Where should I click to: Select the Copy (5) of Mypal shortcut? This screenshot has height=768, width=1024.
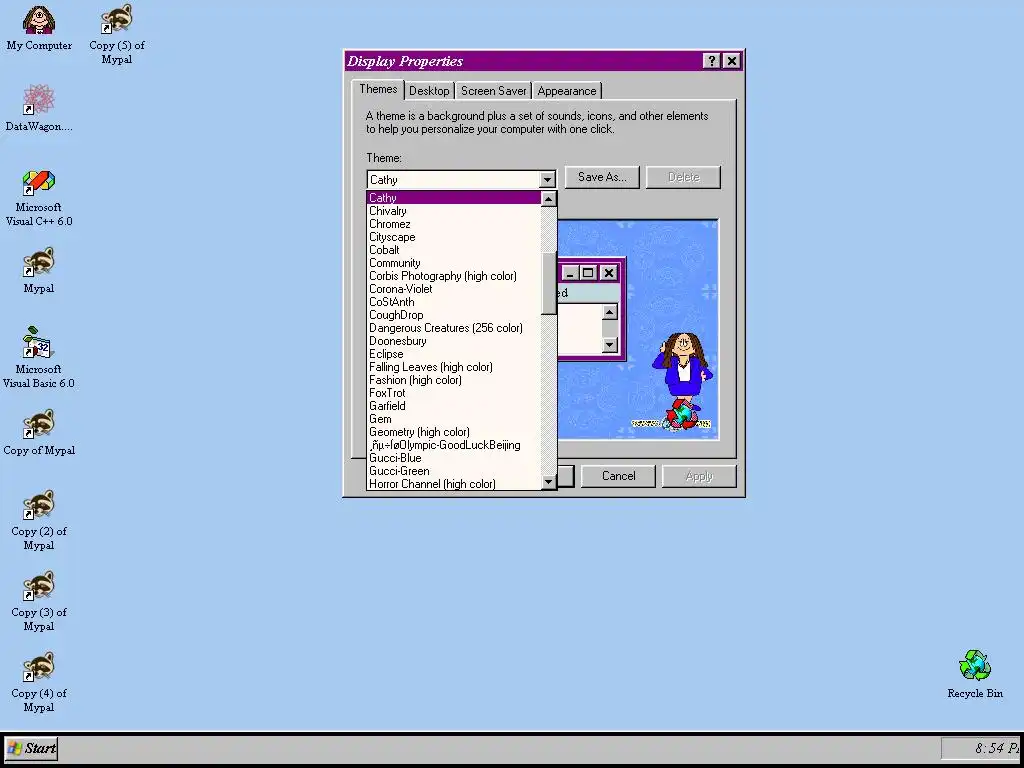[116, 34]
